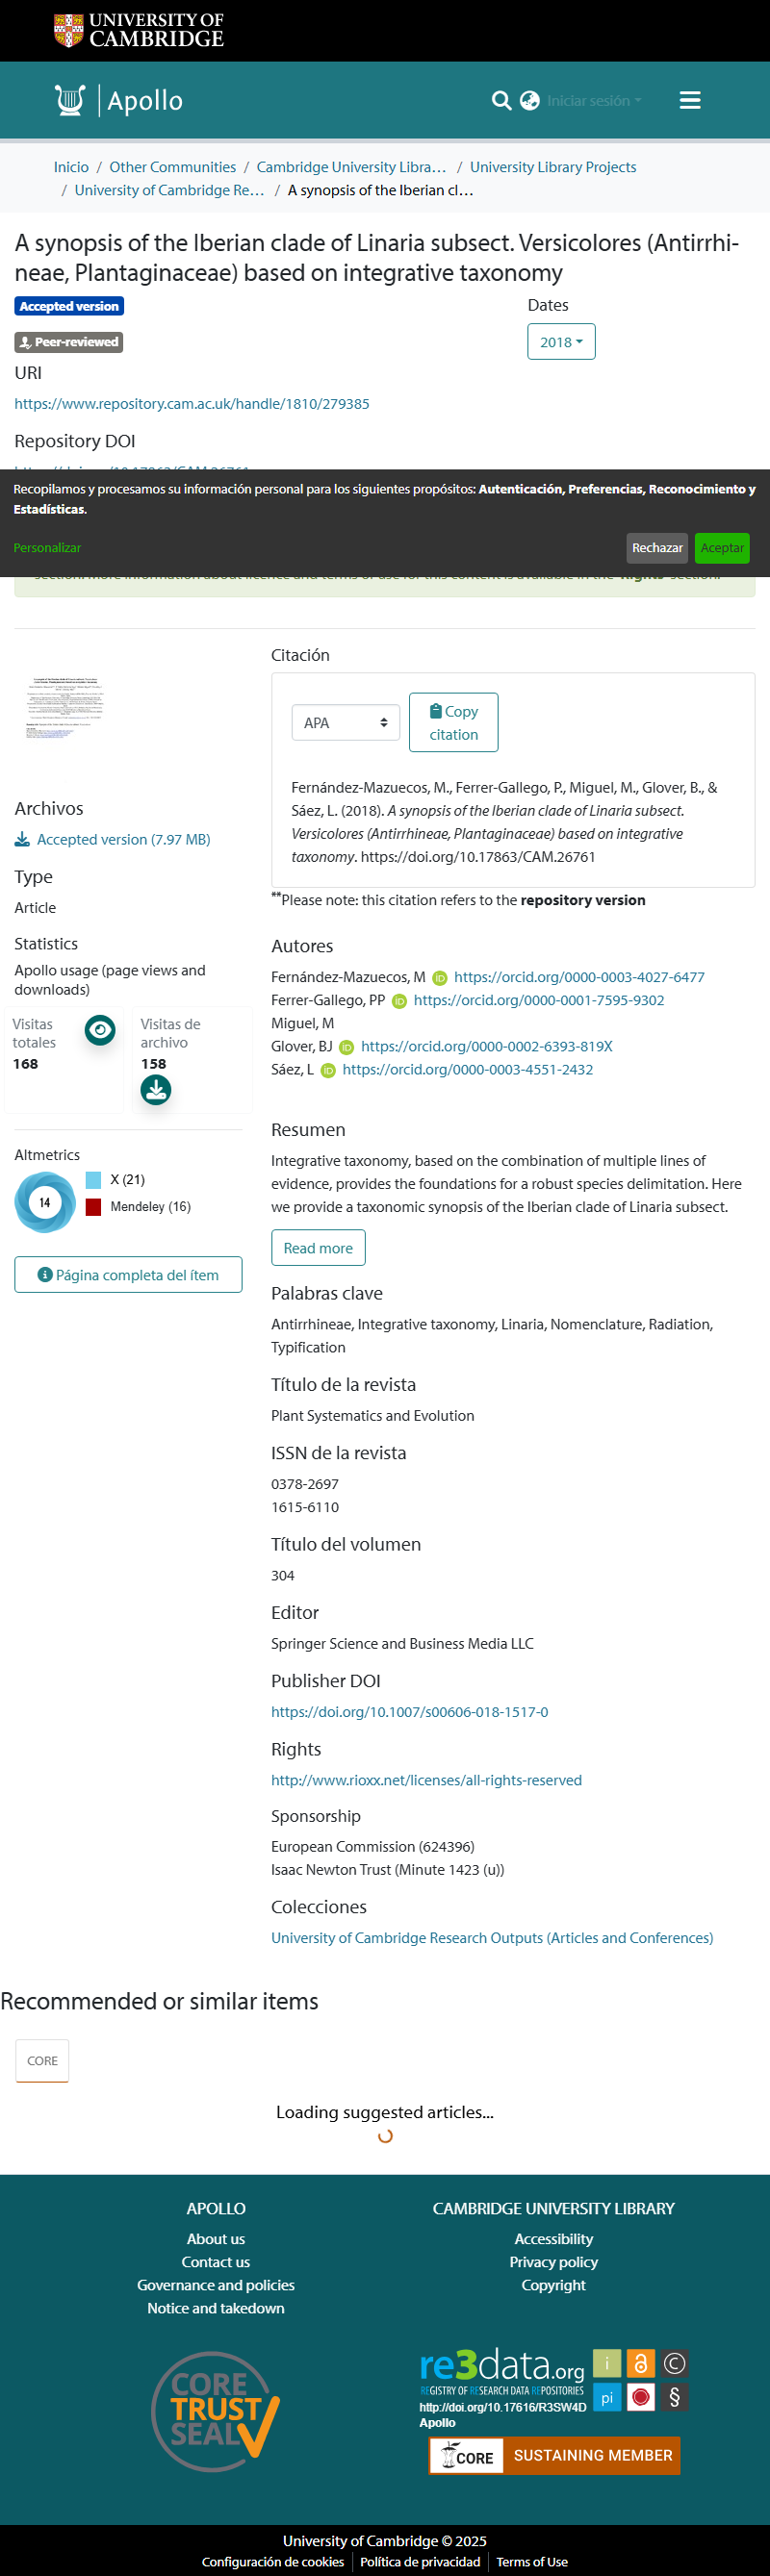This screenshot has height=2576, width=770.
Task: Expand the 2018 dates dropdown
Action: pos(561,342)
